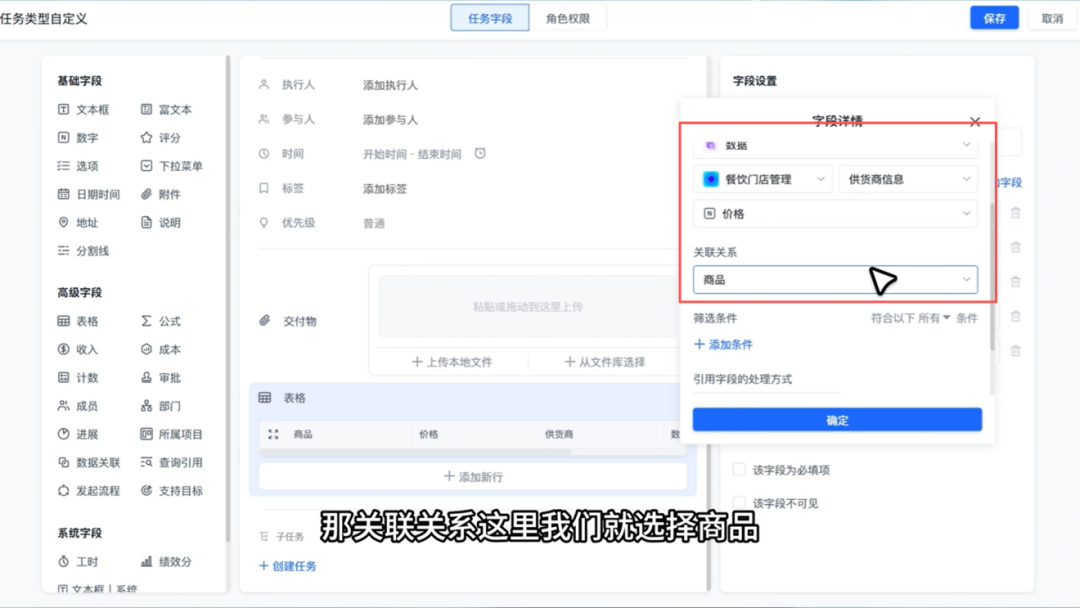Pick the 收入 income field

78,349
